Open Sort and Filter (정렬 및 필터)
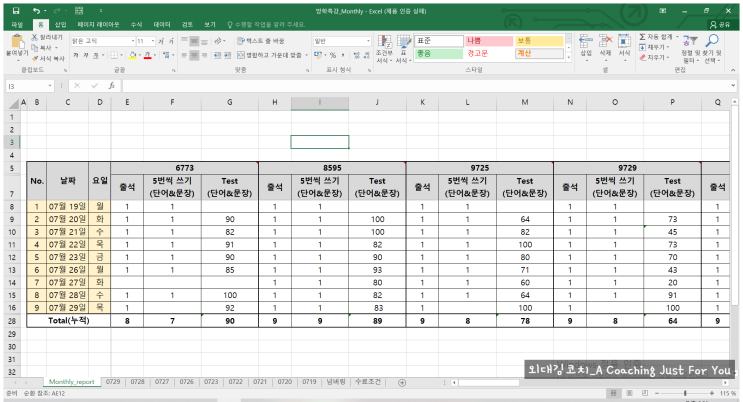743x402 pixels. [x=690, y=48]
